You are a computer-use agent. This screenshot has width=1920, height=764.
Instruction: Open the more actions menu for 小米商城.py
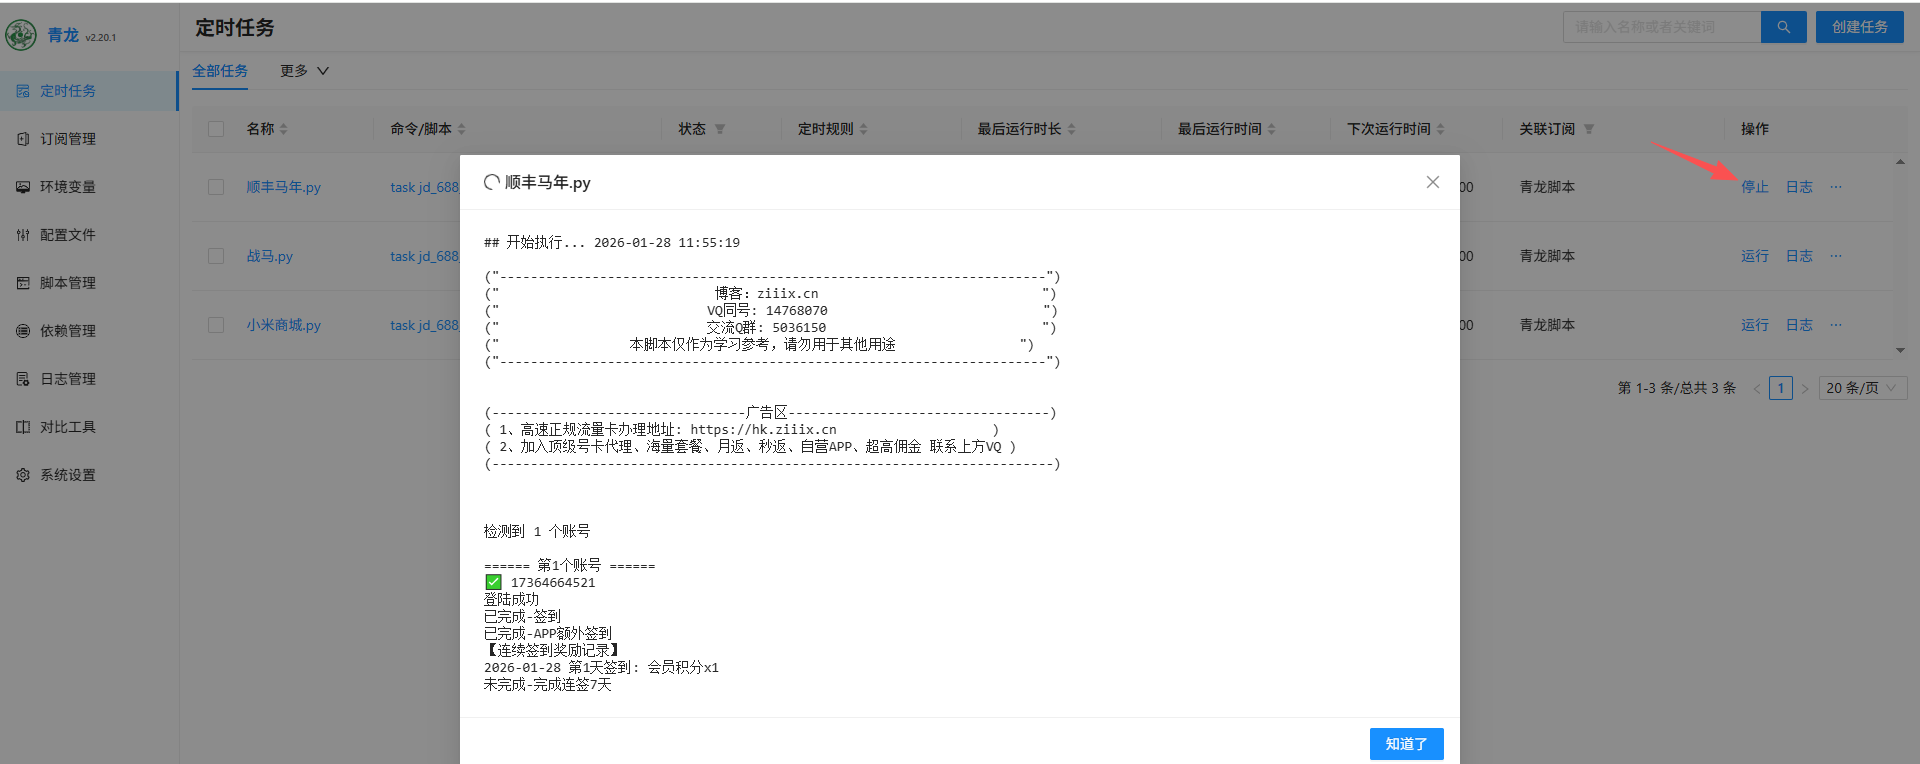(1836, 325)
